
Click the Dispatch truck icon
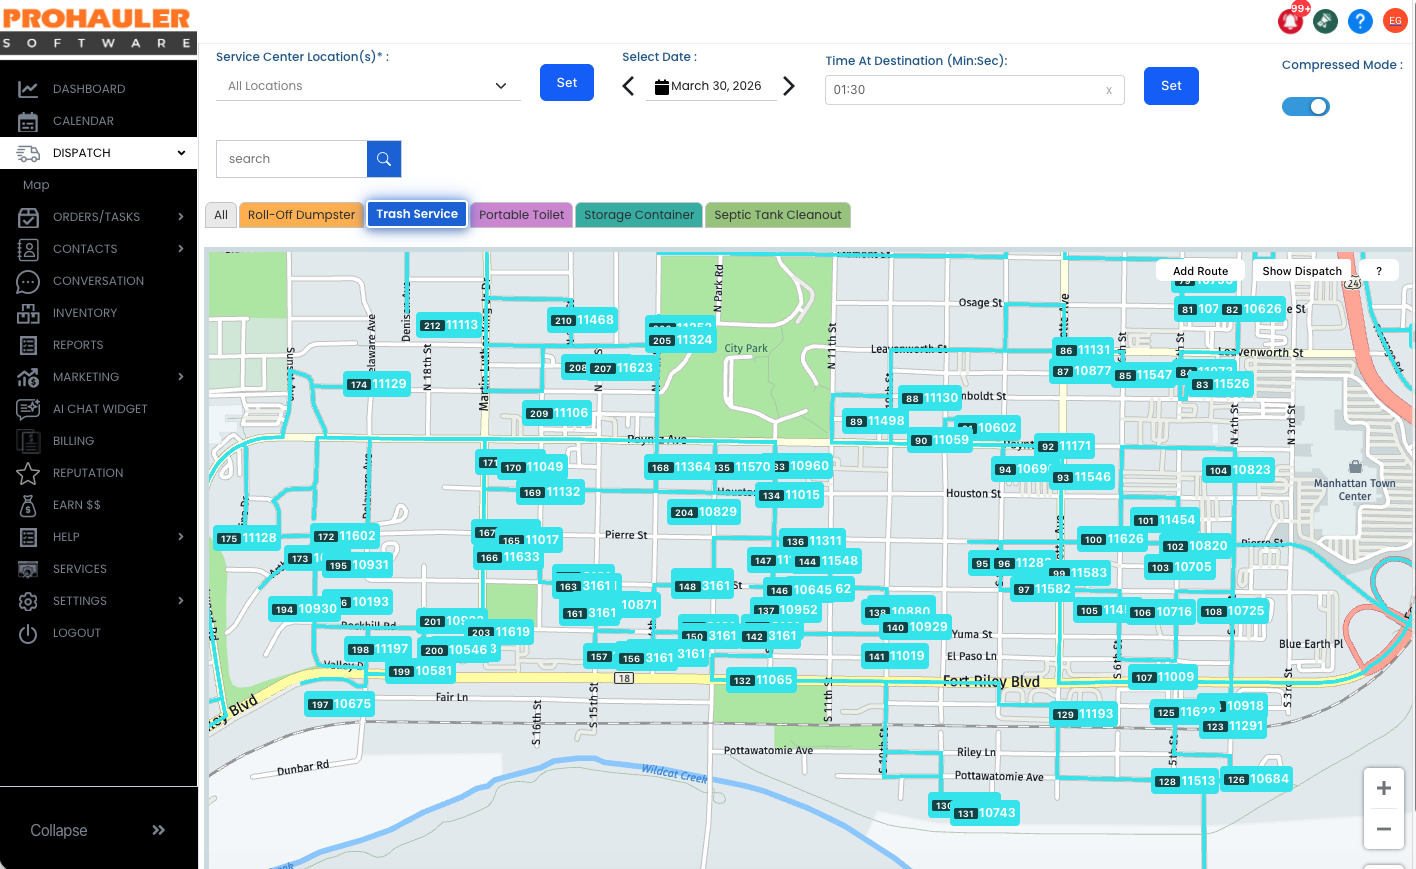click(x=28, y=153)
